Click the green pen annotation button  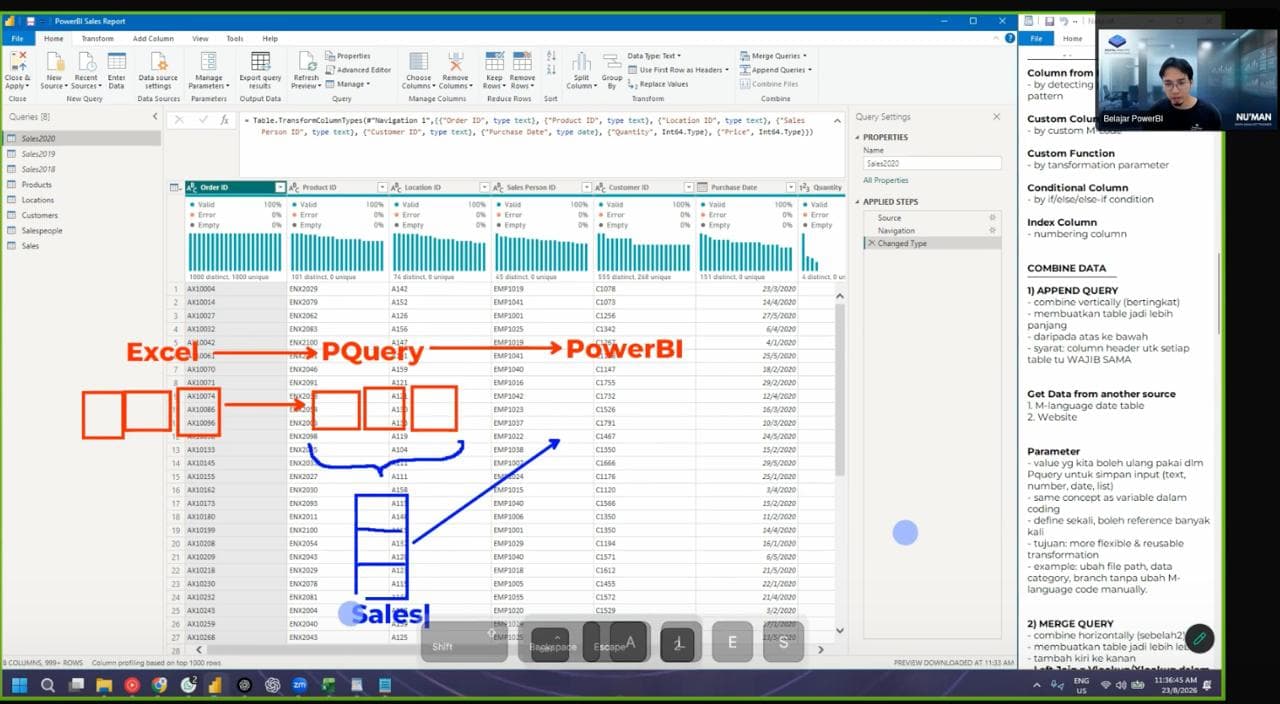(1199, 638)
